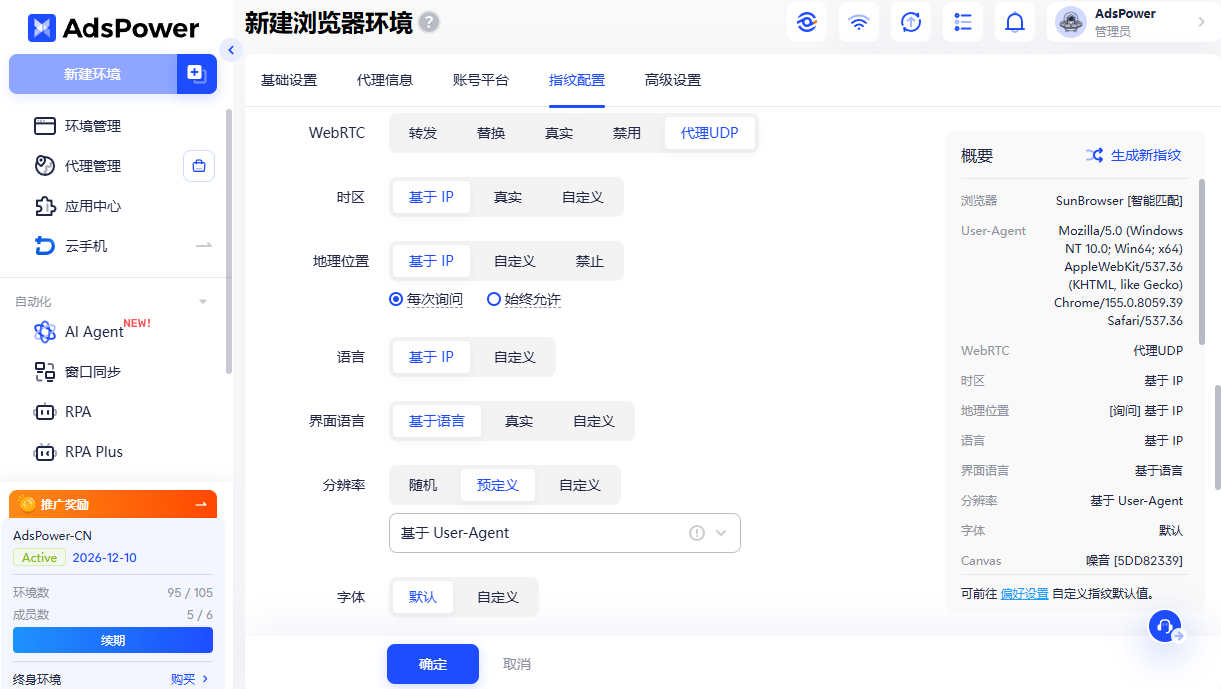Switch to the 代理信息 tab
Image resolution: width=1221 pixels, height=689 pixels.
[385, 80]
